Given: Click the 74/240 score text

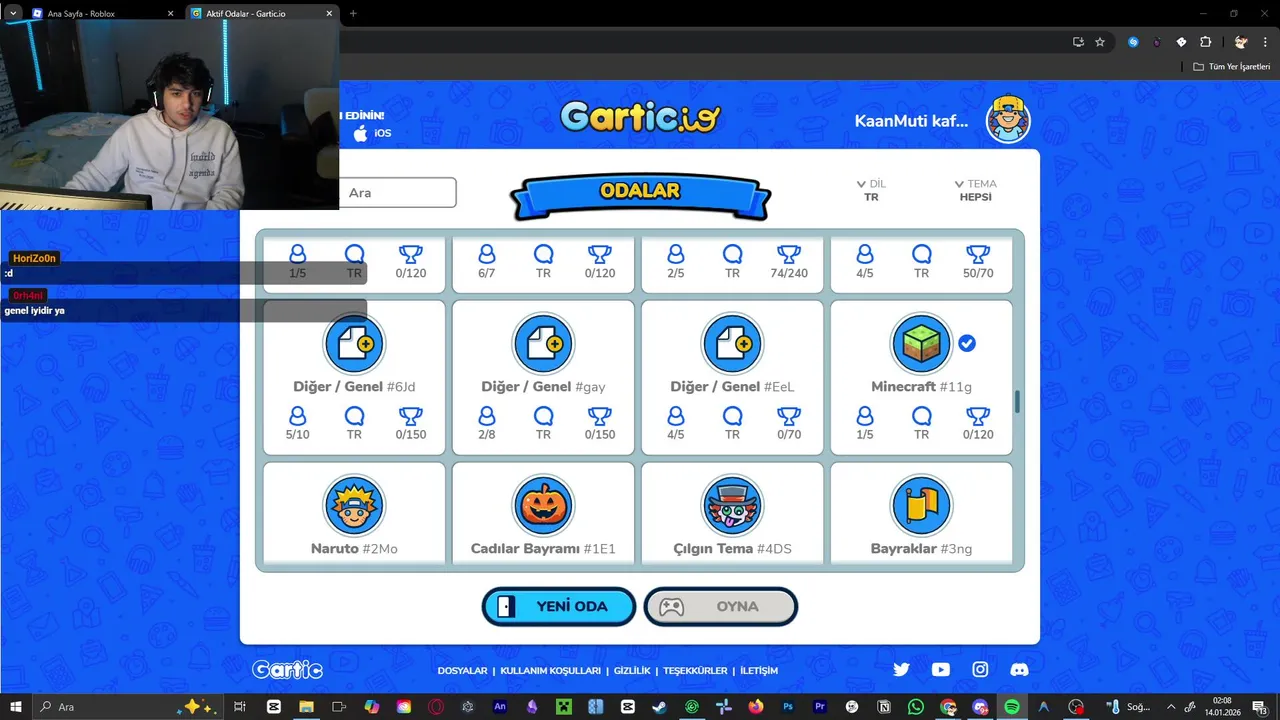Looking at the screenshot, I should (789, 273).
